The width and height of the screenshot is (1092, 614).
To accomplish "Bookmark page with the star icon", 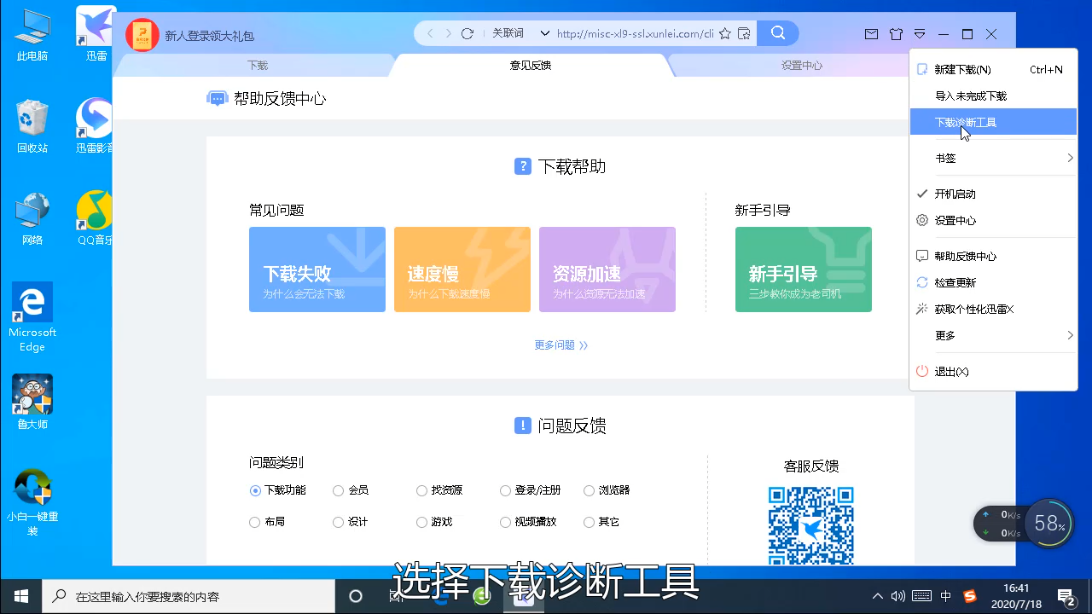I will click(724, 34).
